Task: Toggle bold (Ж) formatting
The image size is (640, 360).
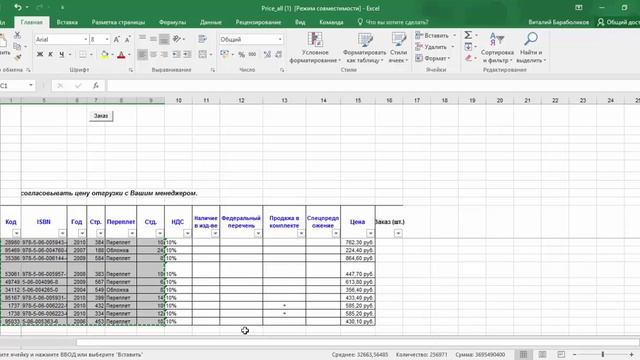Action: coord(40,54)
